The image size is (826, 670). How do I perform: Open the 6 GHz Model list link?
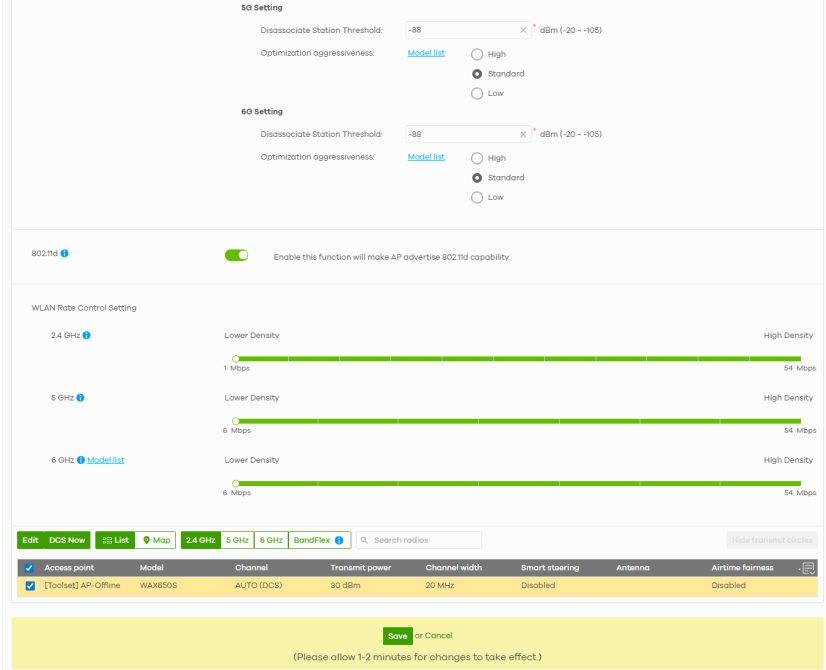(x=106, y=460)
